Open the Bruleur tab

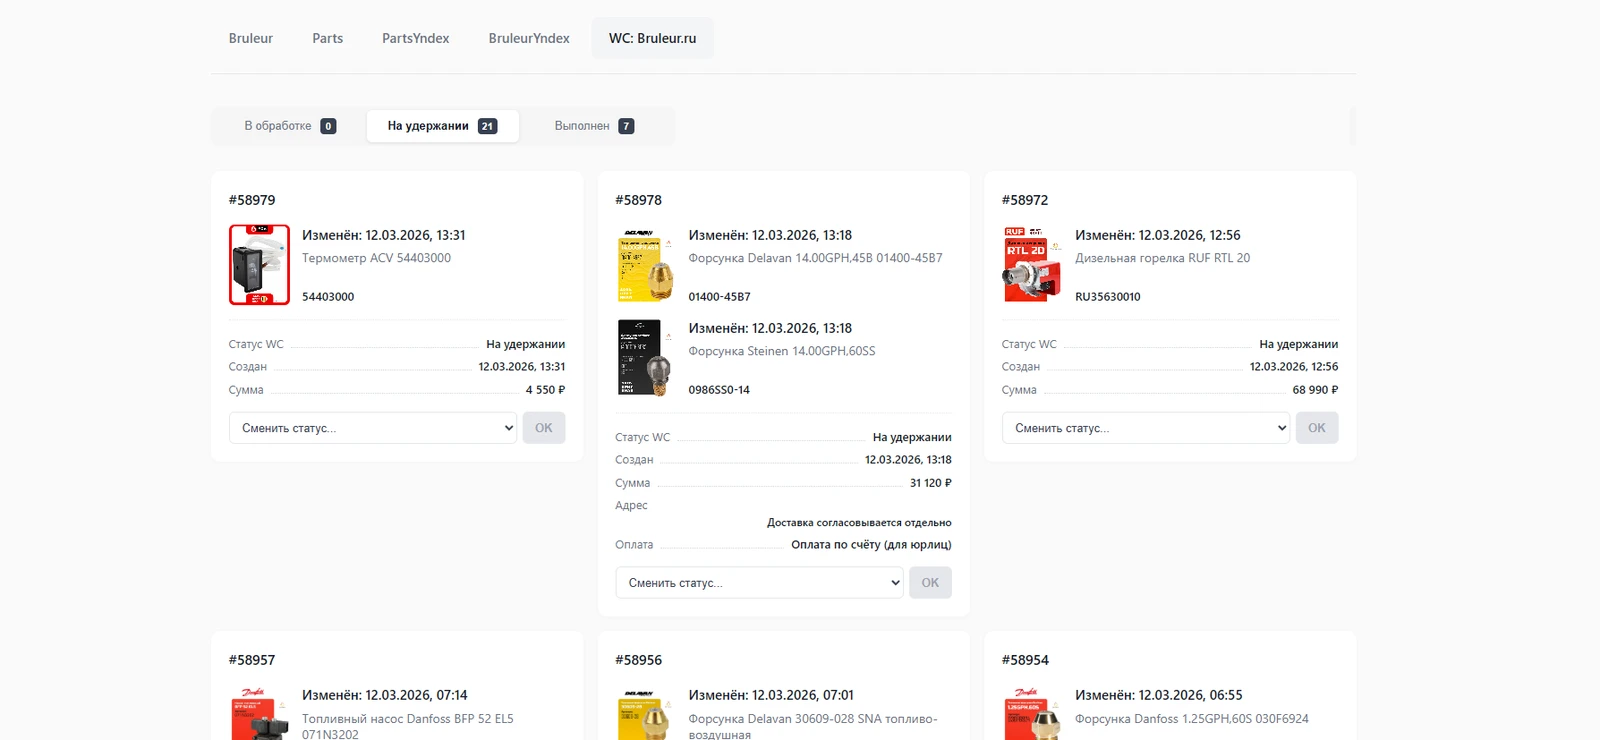pos(250,38)
